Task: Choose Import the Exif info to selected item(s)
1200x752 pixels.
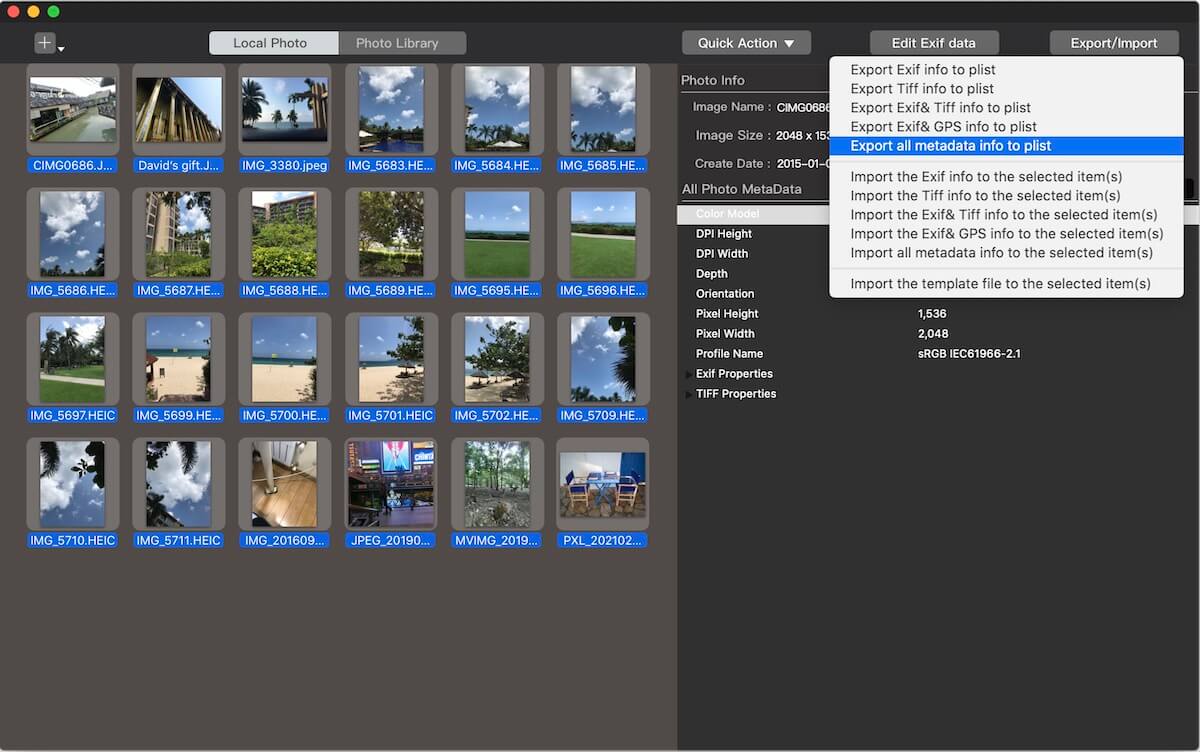Action: (1006, 177)
